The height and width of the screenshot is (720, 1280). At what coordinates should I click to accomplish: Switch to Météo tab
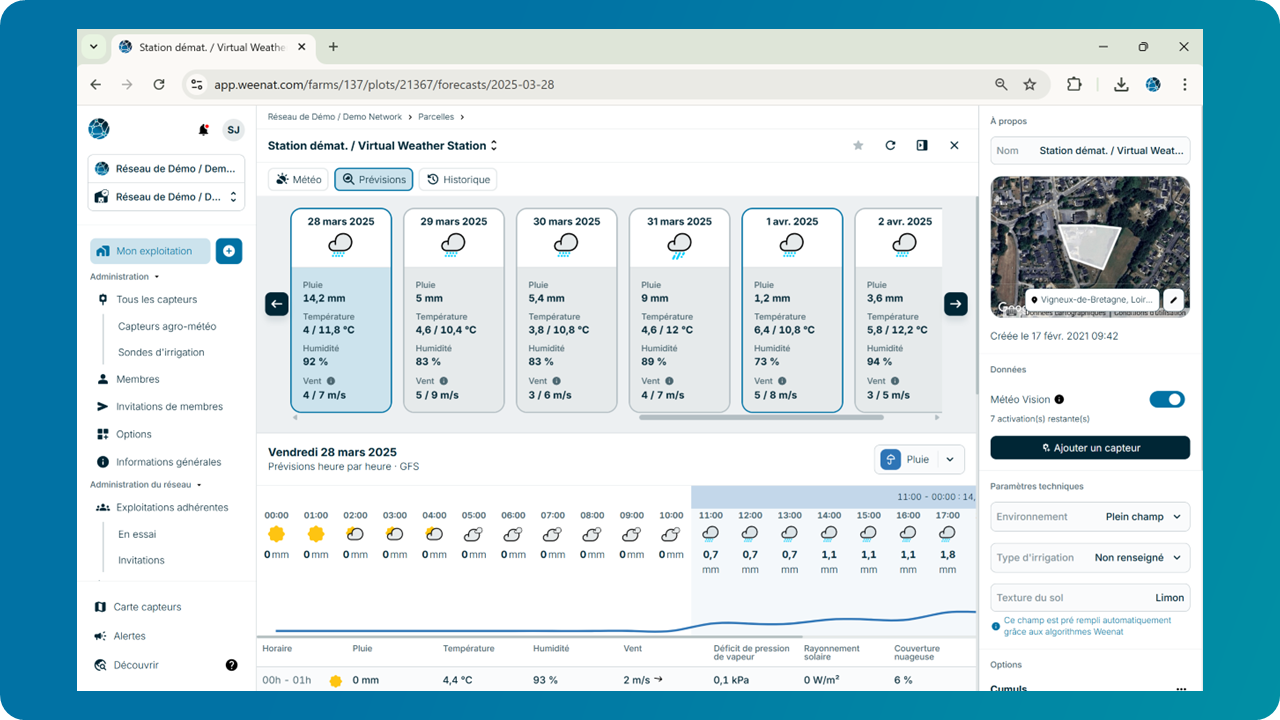click(x=299, y=179)
